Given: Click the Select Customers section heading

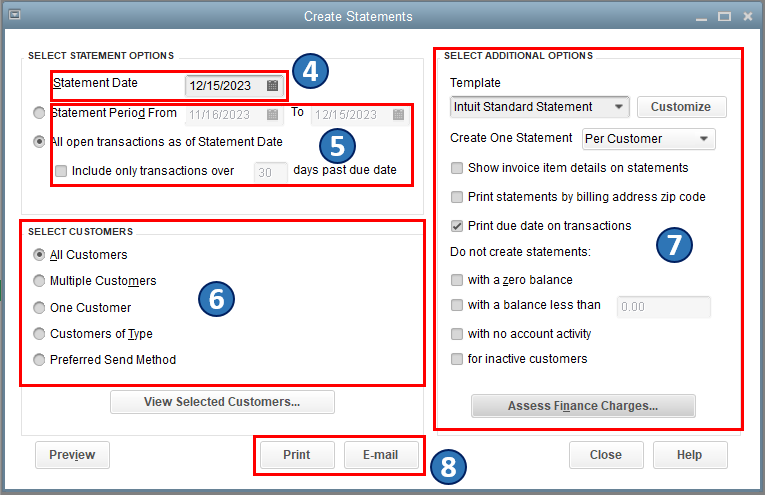Looking at the screenshot, I should coord(81,232).
